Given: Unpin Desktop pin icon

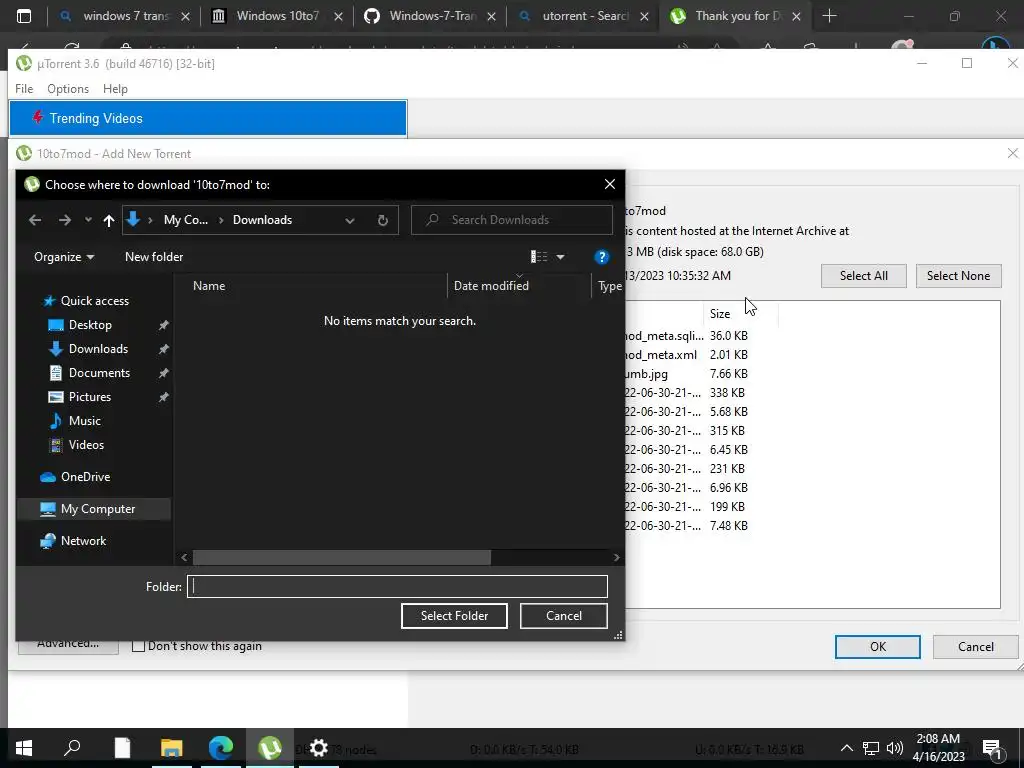Looking at the screenshot, I should 163,325.
